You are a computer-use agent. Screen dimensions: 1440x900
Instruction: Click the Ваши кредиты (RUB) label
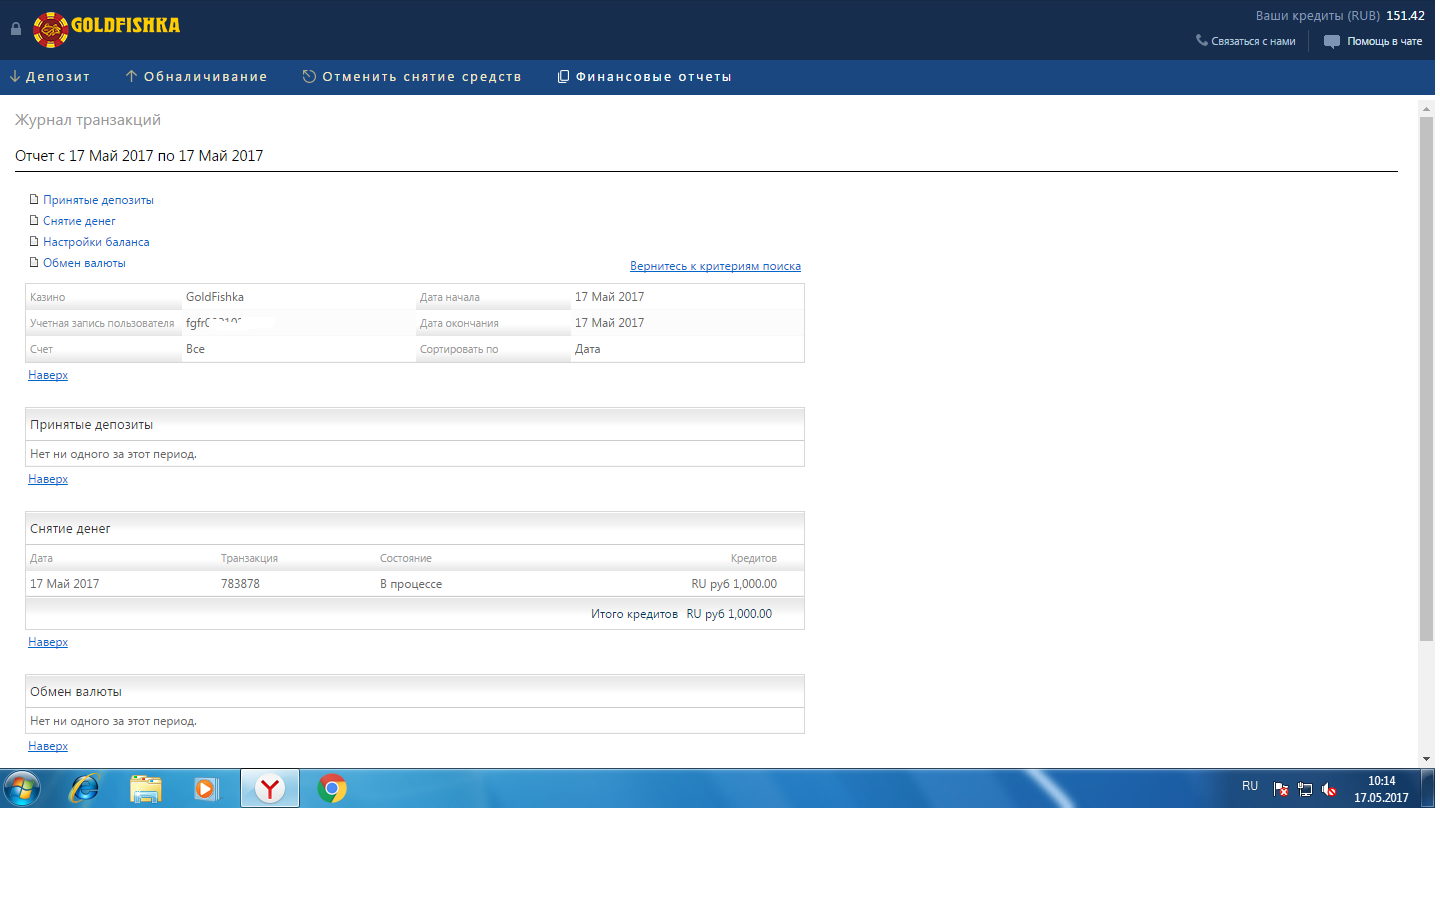[x=1318, y=15]
